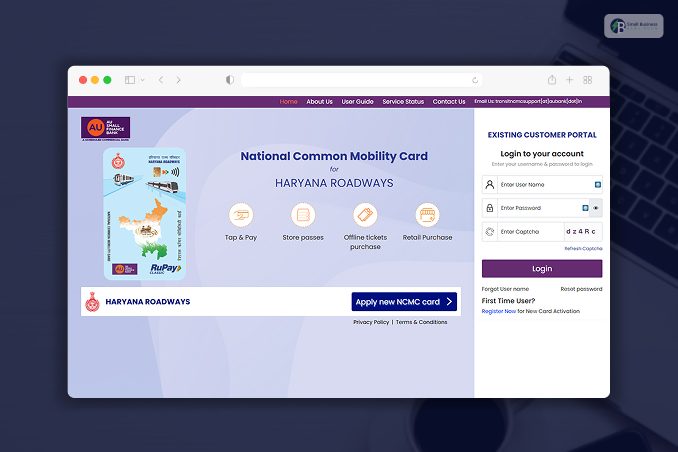Click the user profile icon beside username
The image size is (678, 452).
[489, 185]
